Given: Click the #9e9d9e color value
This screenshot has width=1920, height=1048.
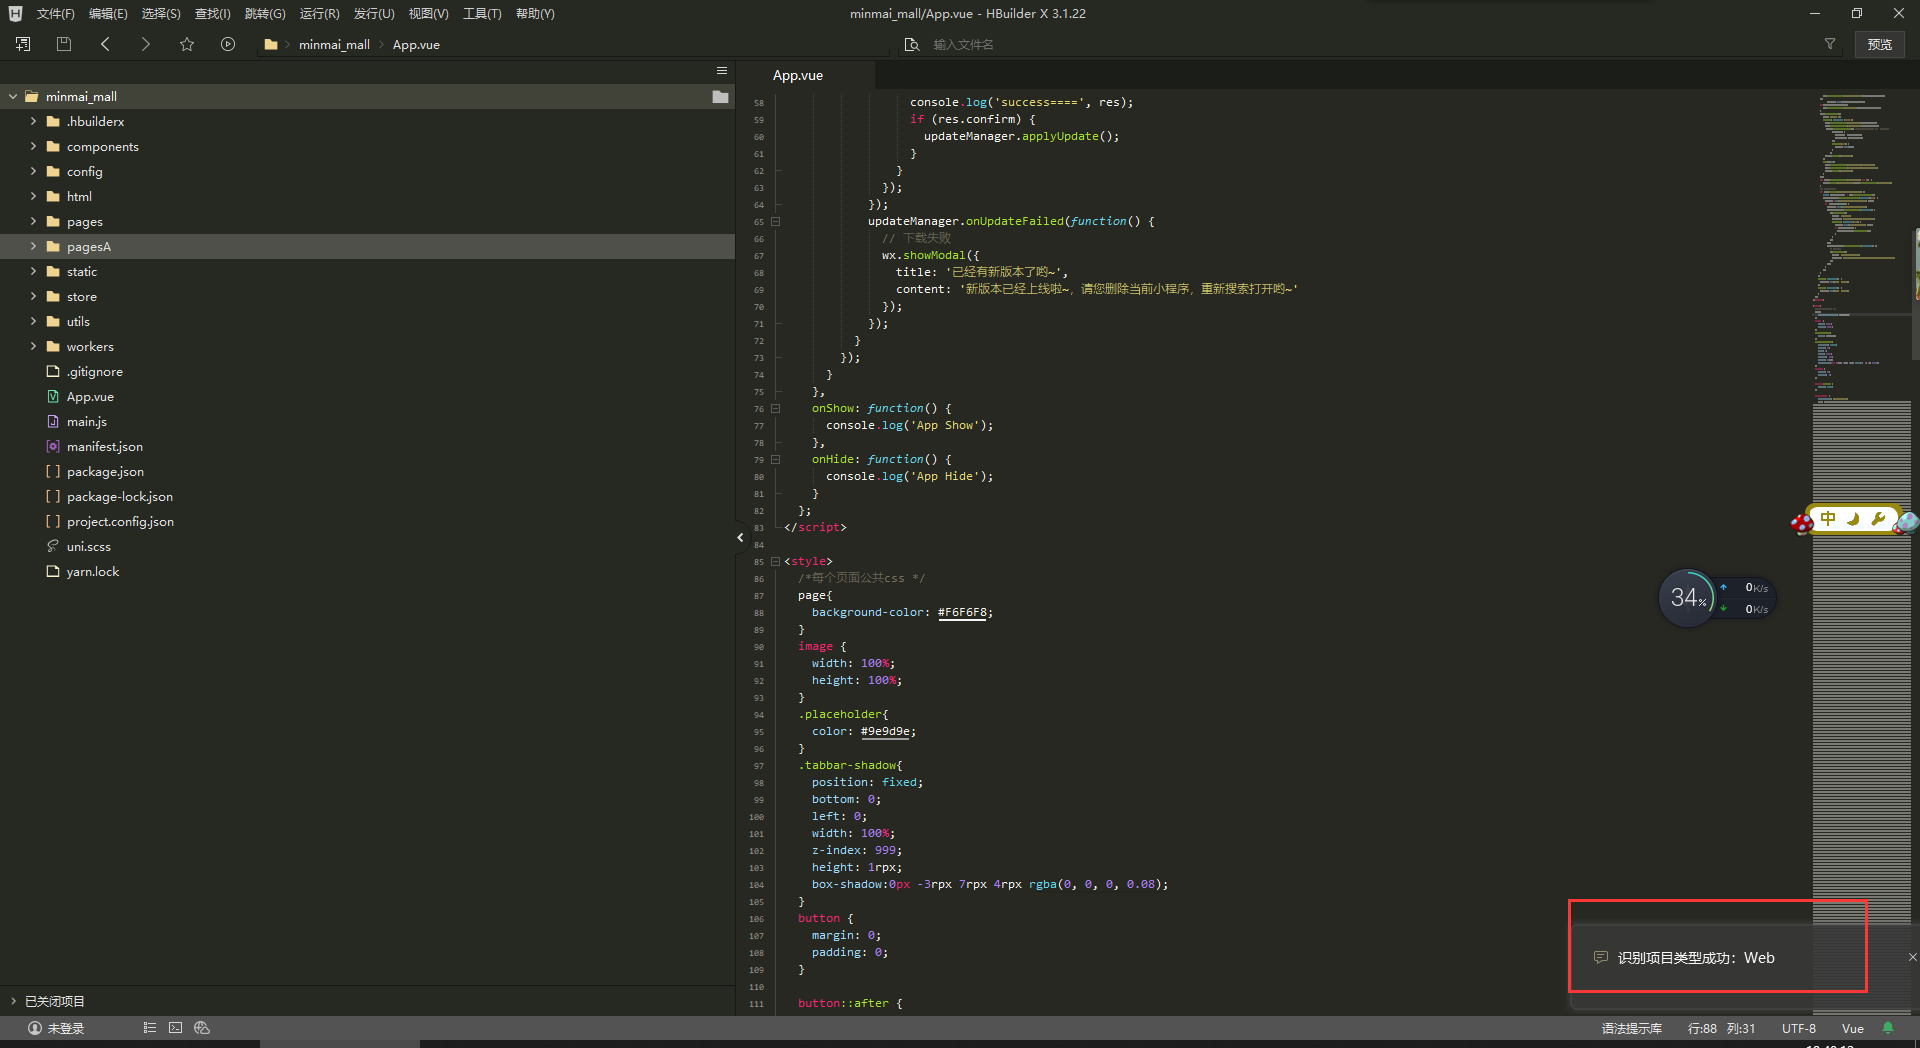Looking at the screenshot, I should coord(885,731).
